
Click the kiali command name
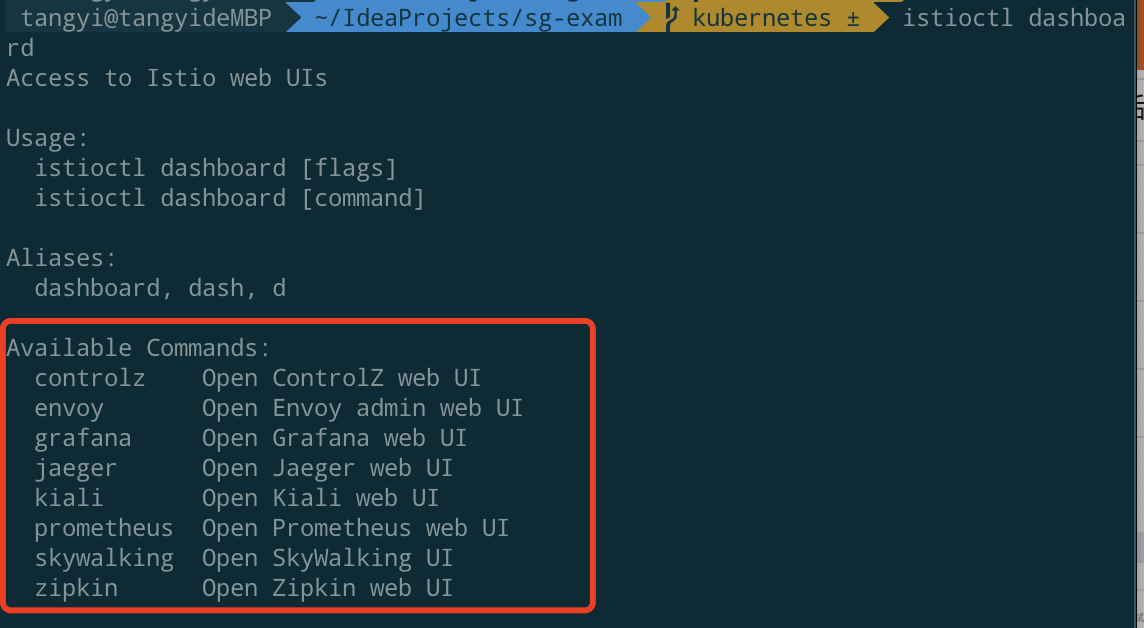[69, 498]
